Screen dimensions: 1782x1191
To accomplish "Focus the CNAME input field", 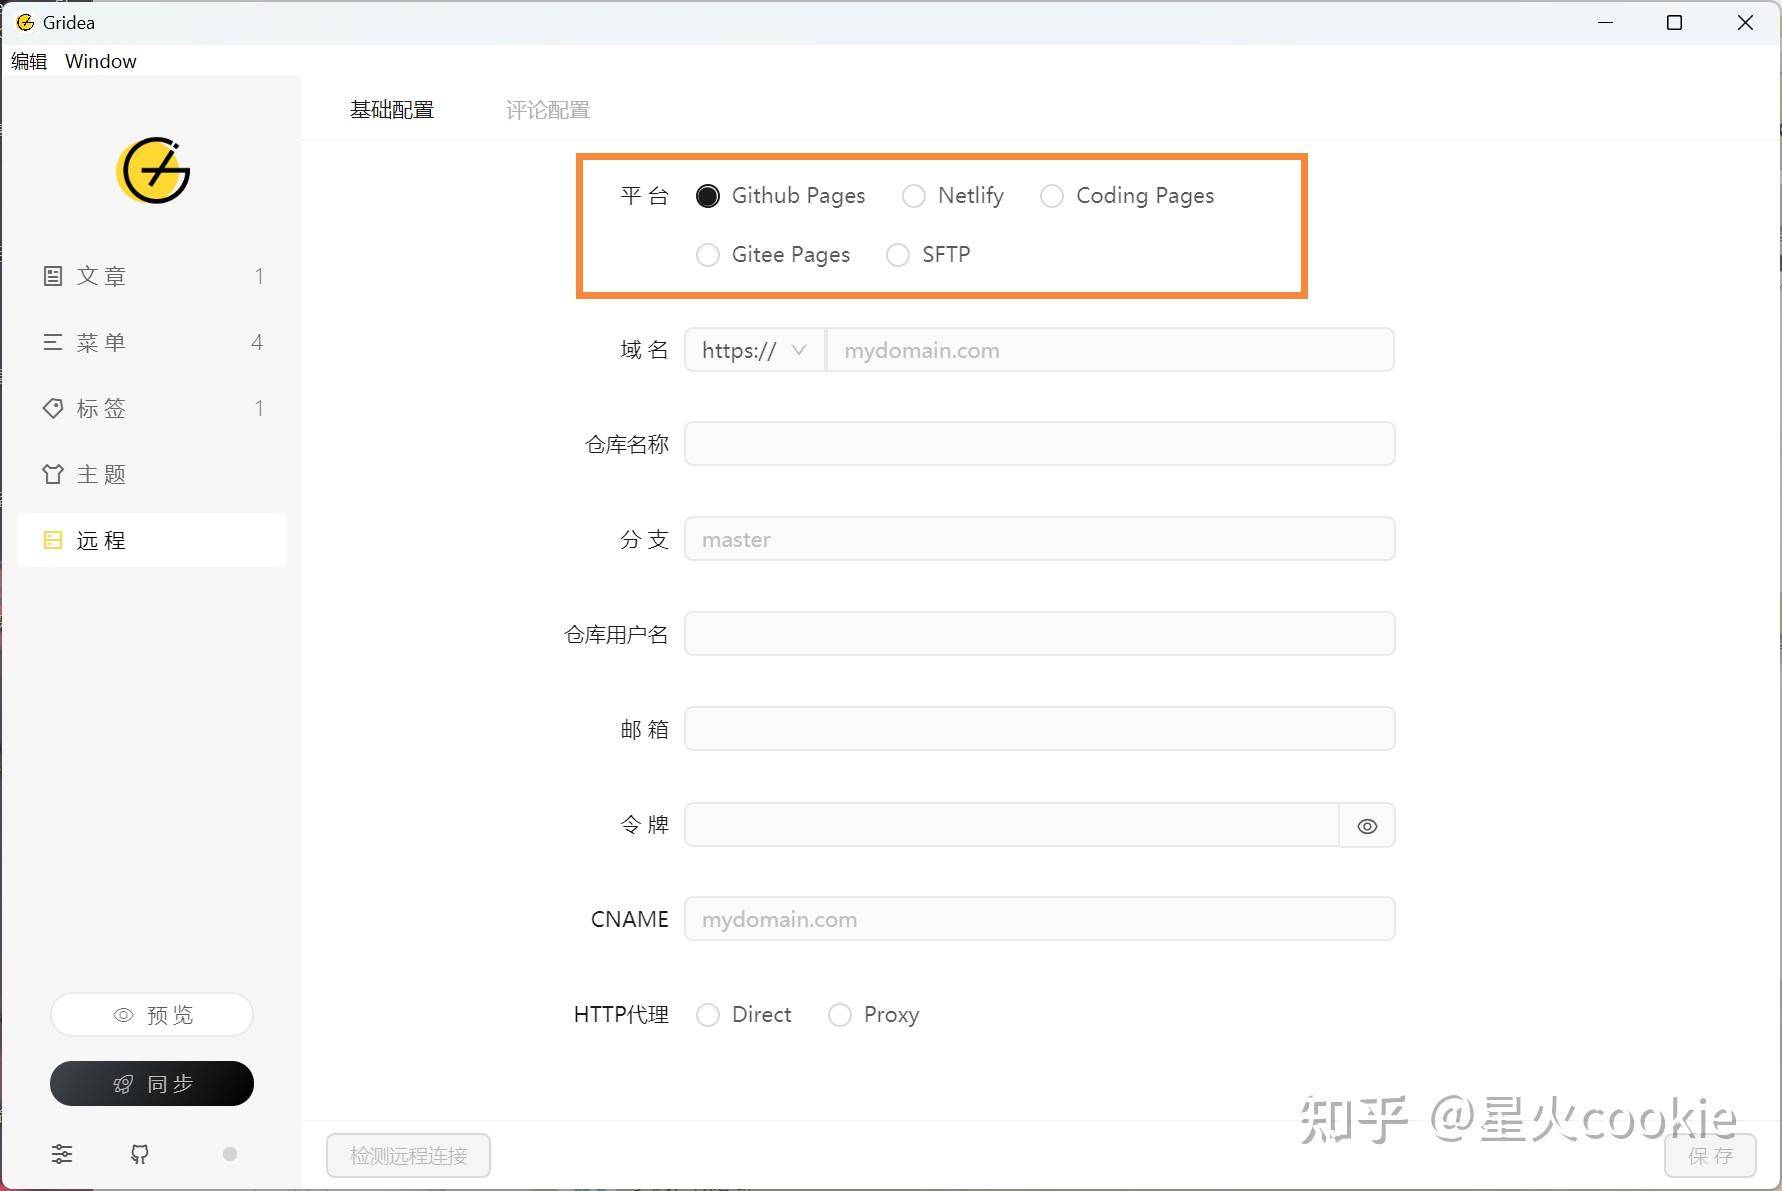I will tap(1040, 919).
